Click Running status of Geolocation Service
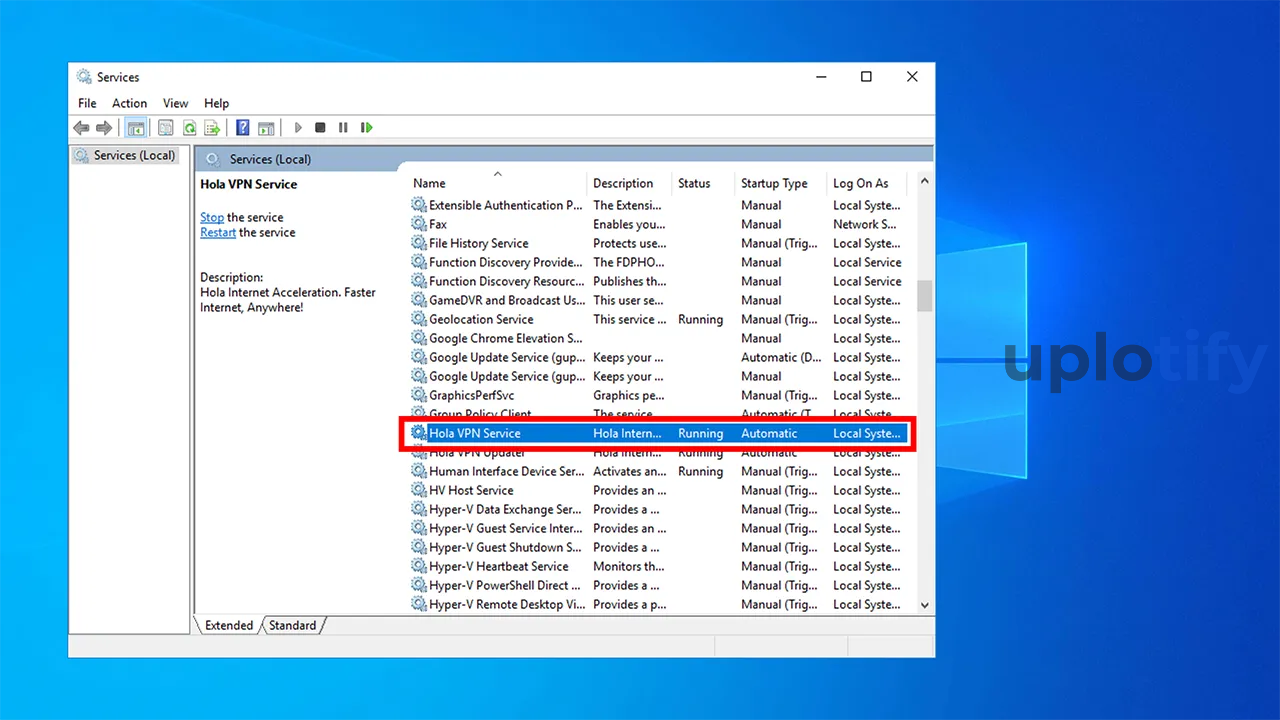 700,319
